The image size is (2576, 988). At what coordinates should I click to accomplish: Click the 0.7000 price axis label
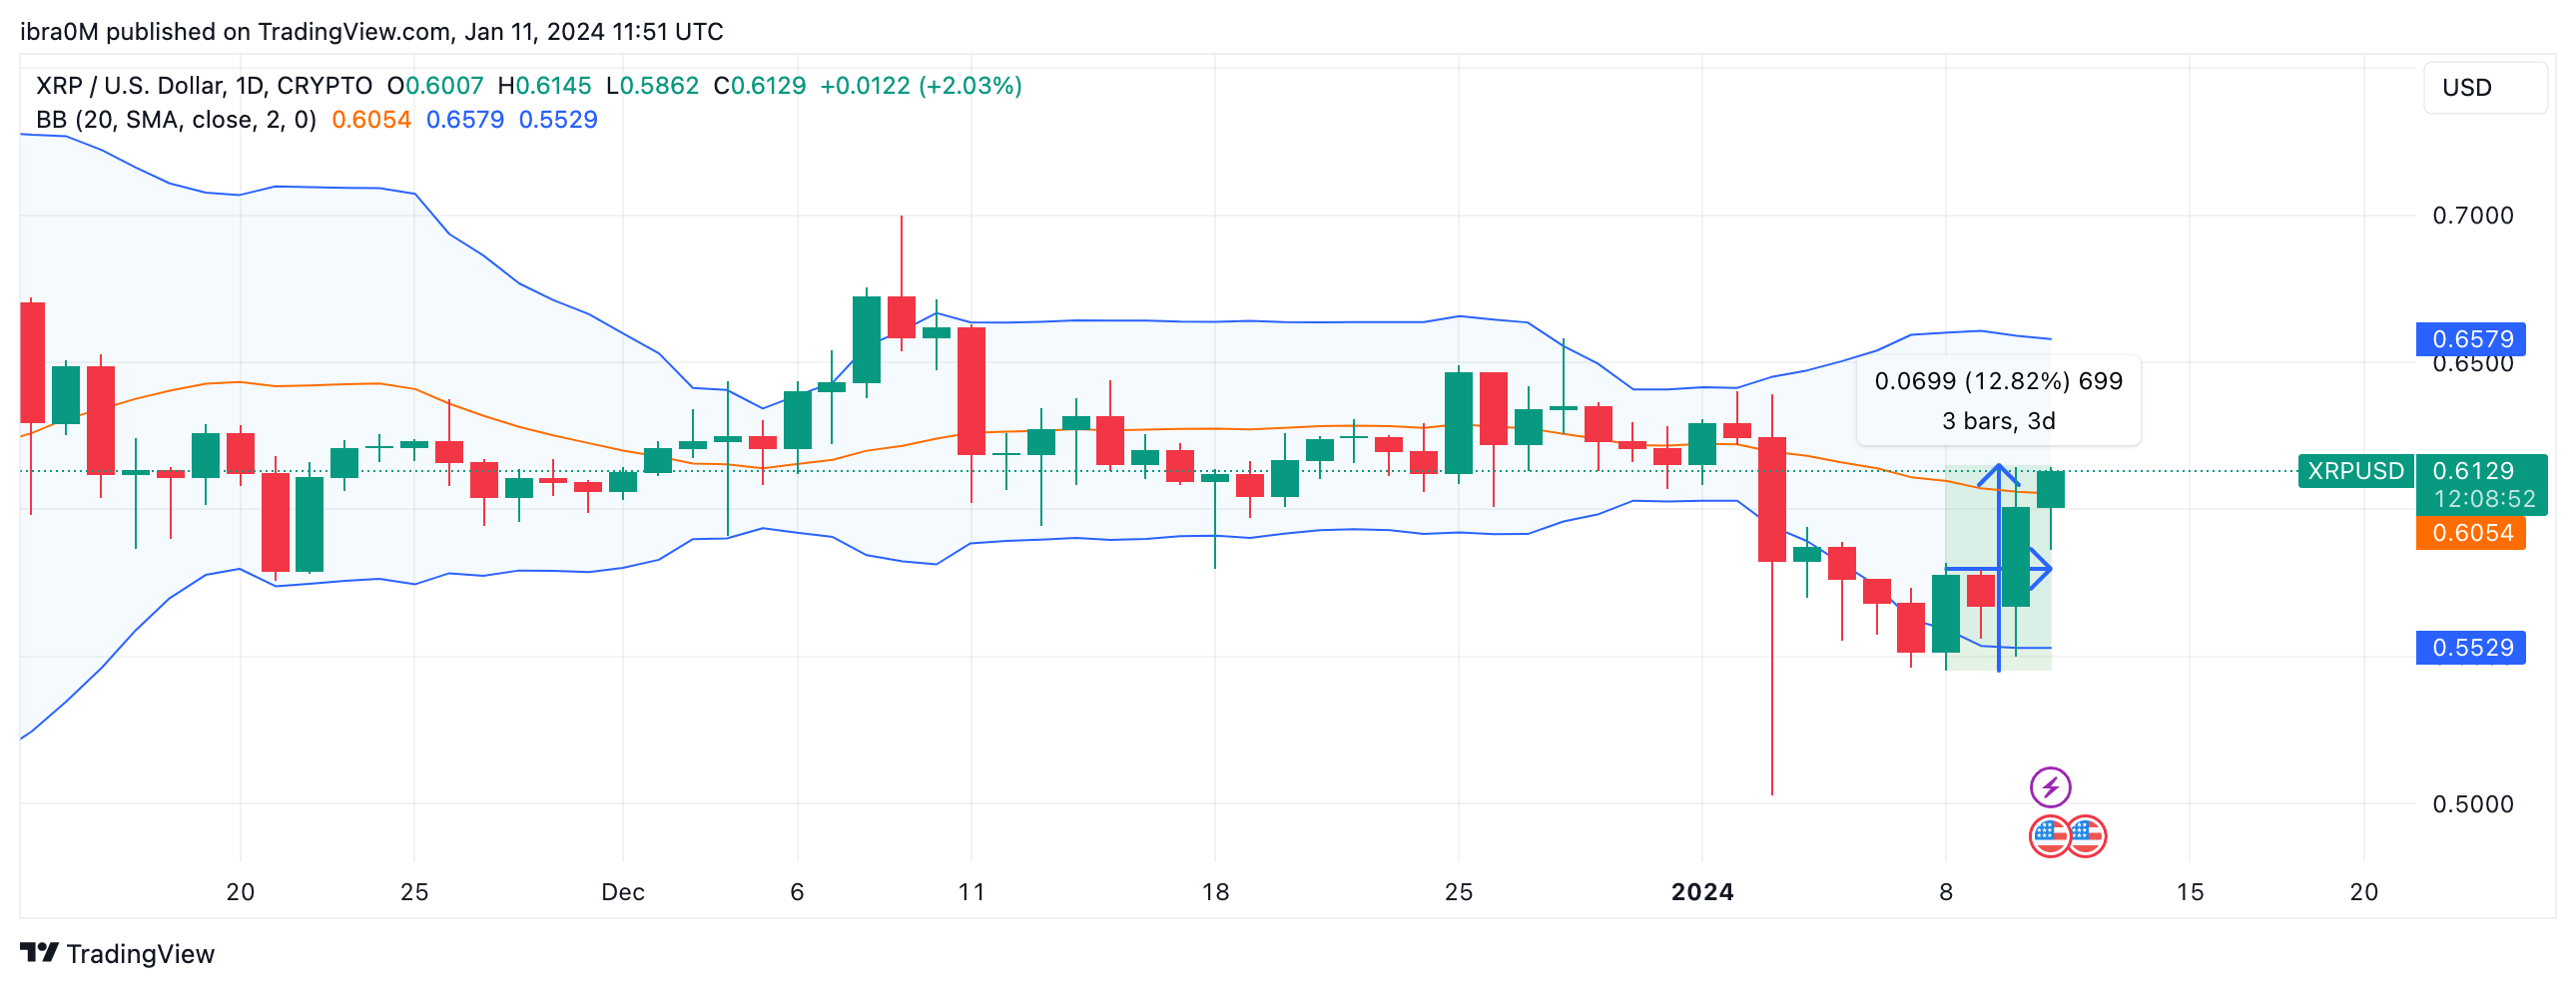(2472, 215)
